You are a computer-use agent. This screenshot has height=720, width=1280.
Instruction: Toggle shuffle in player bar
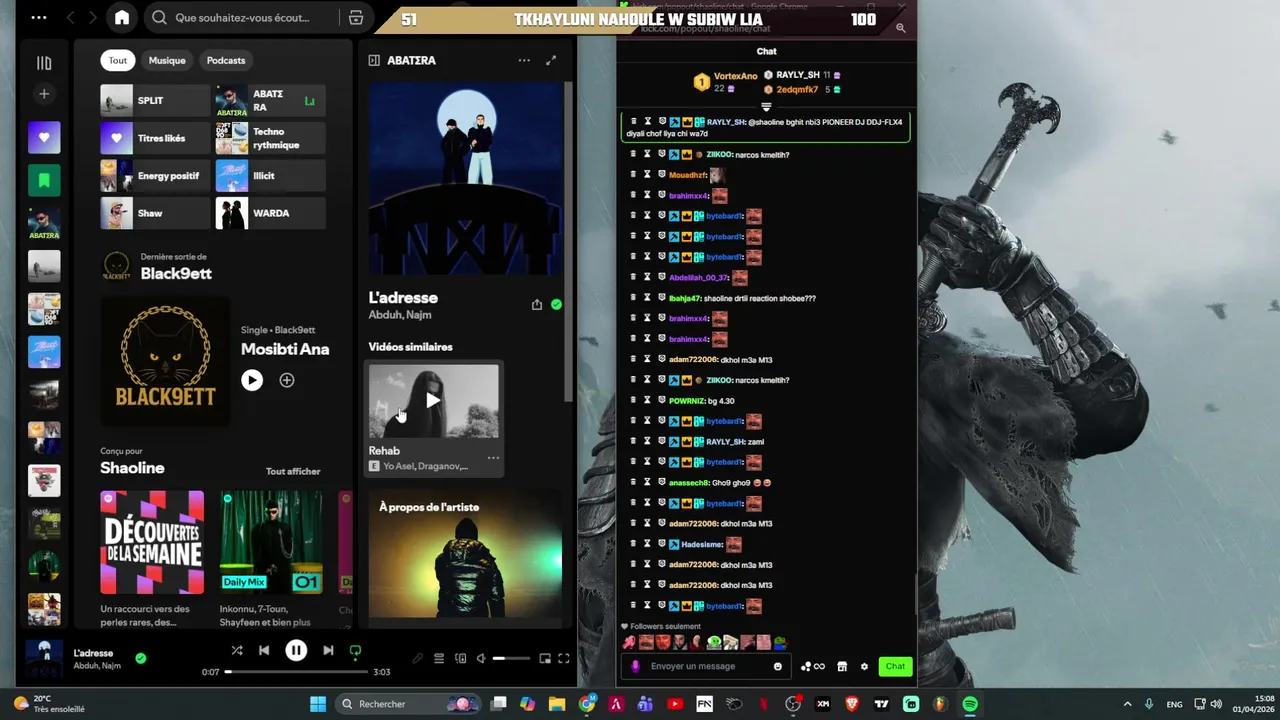pos(237,650)
